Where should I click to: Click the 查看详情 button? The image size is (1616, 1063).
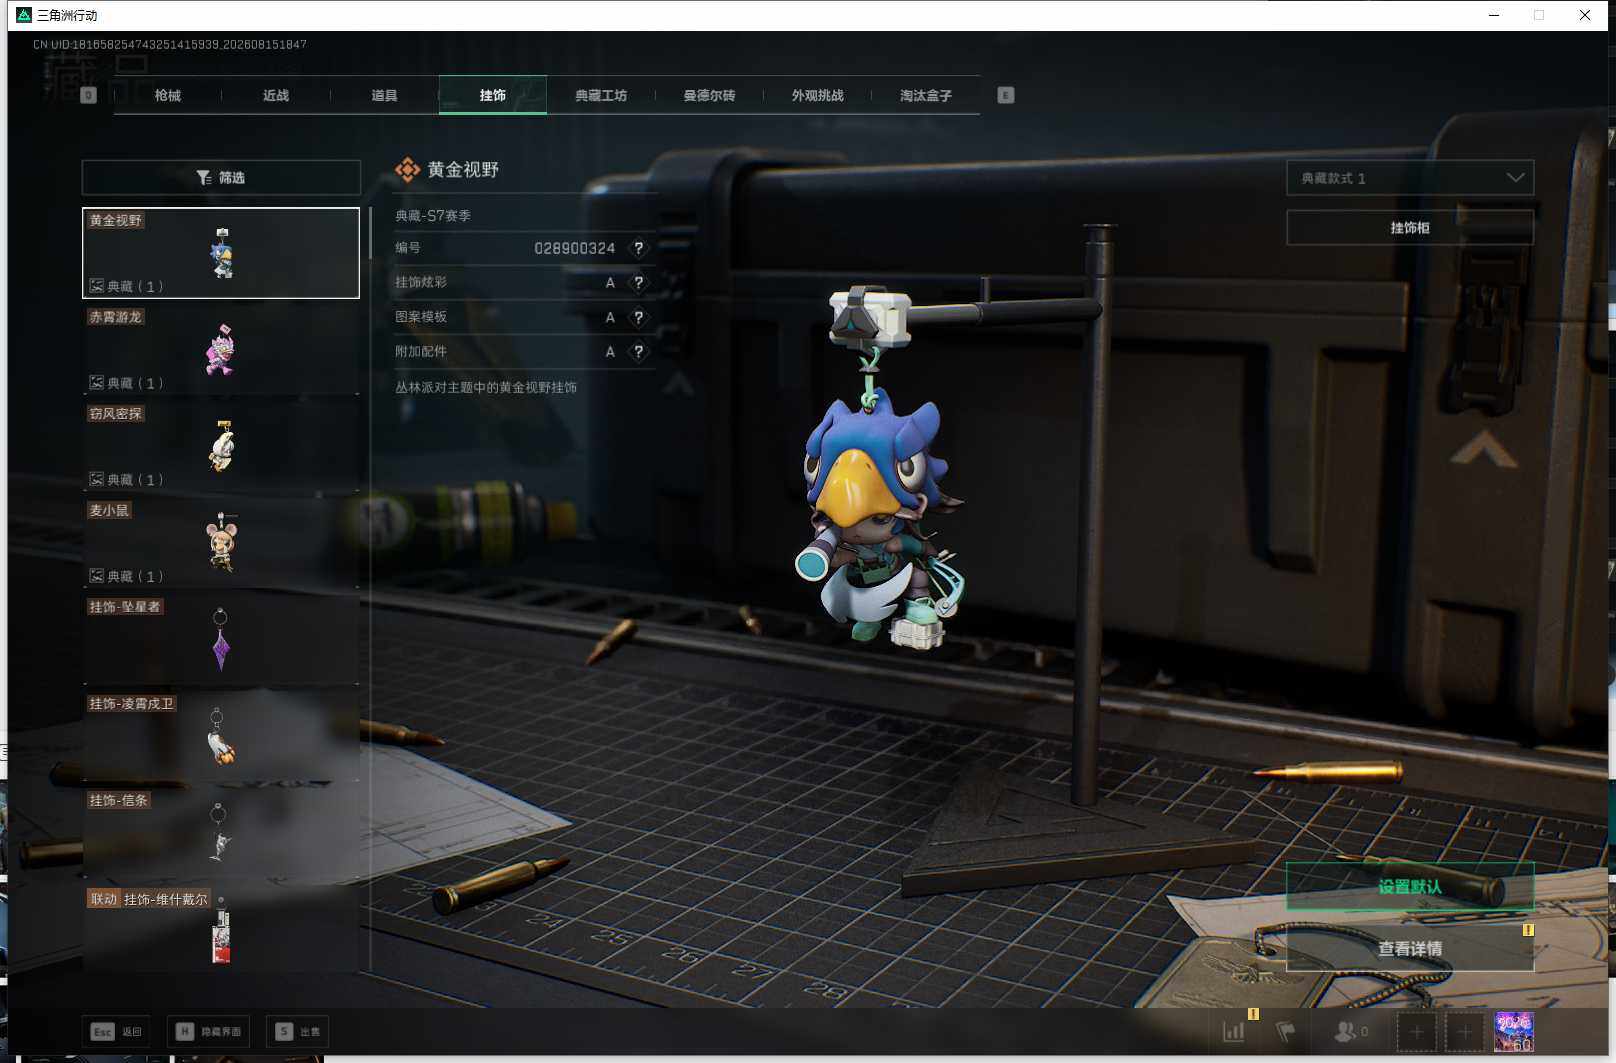(x=1410, y=948)
